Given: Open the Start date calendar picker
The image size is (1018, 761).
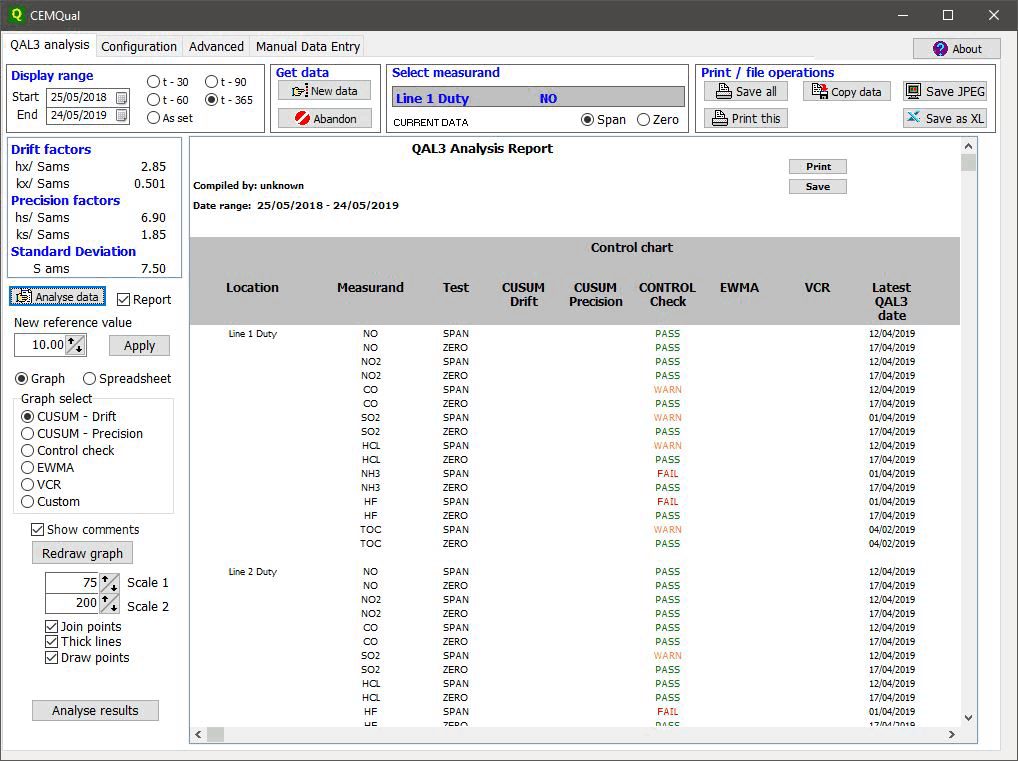Looking at the screenshot, I should (122, 98).
